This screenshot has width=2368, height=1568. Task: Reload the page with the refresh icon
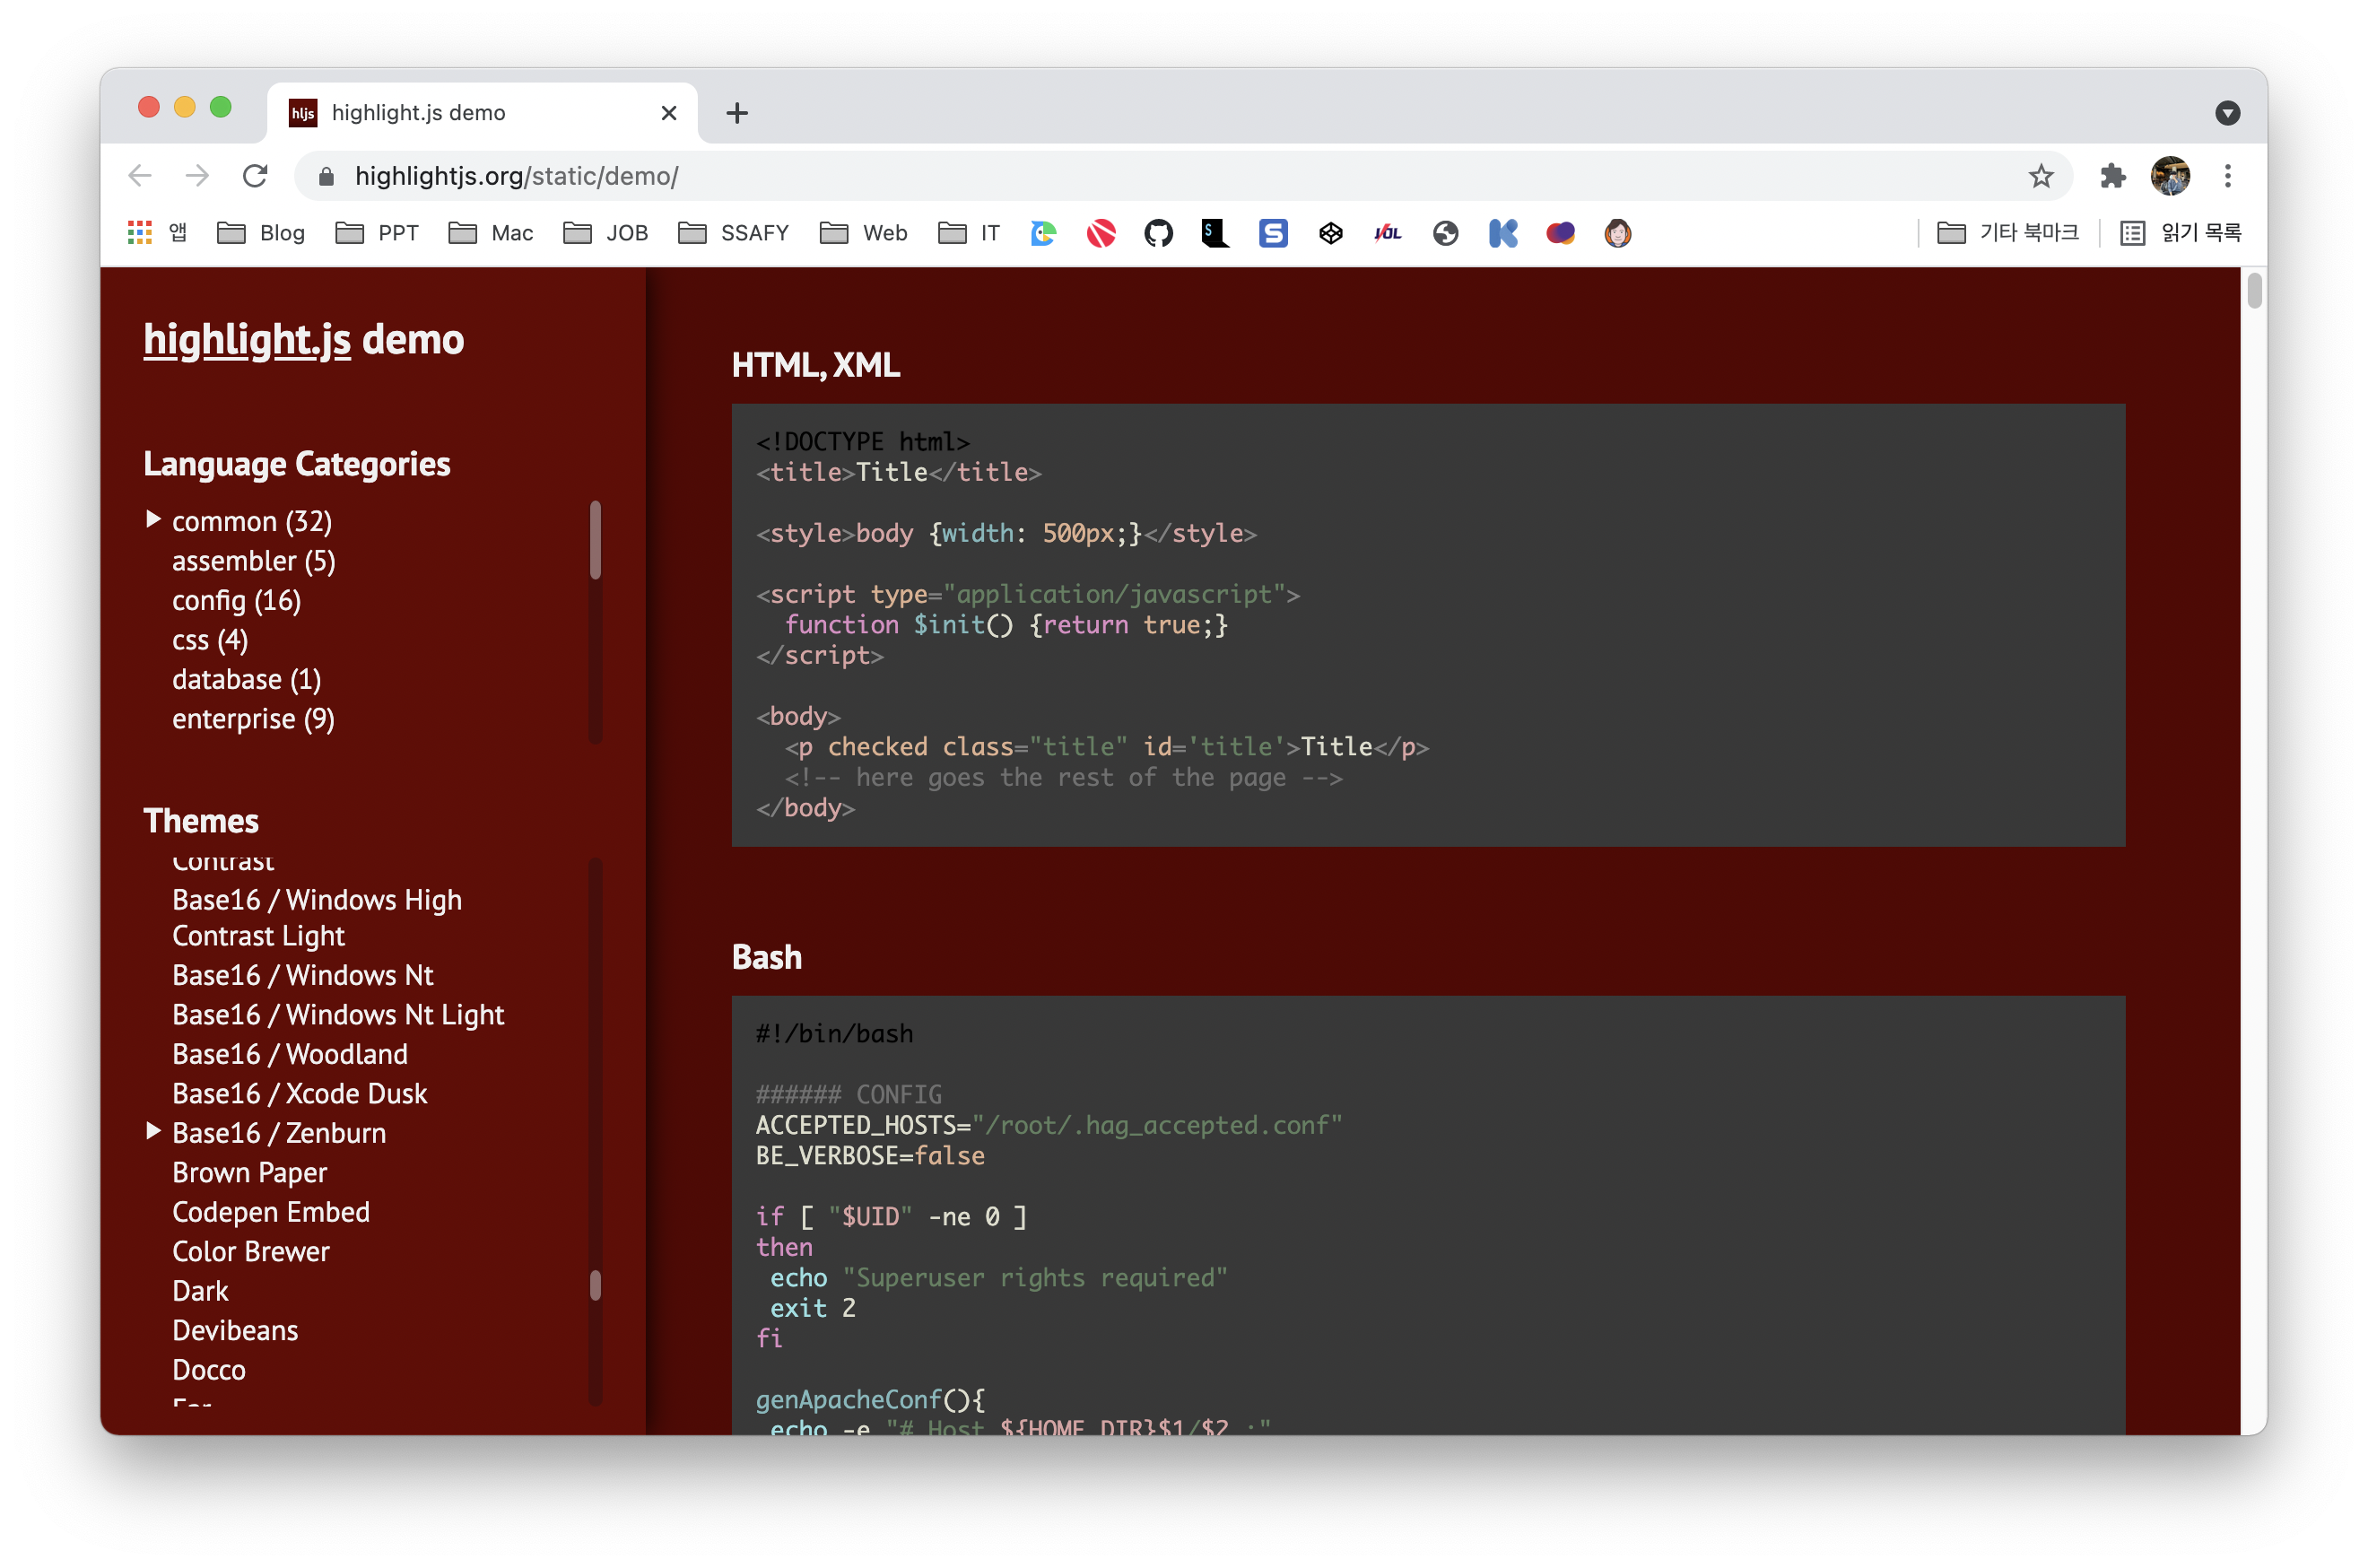[x=255, y=176]
